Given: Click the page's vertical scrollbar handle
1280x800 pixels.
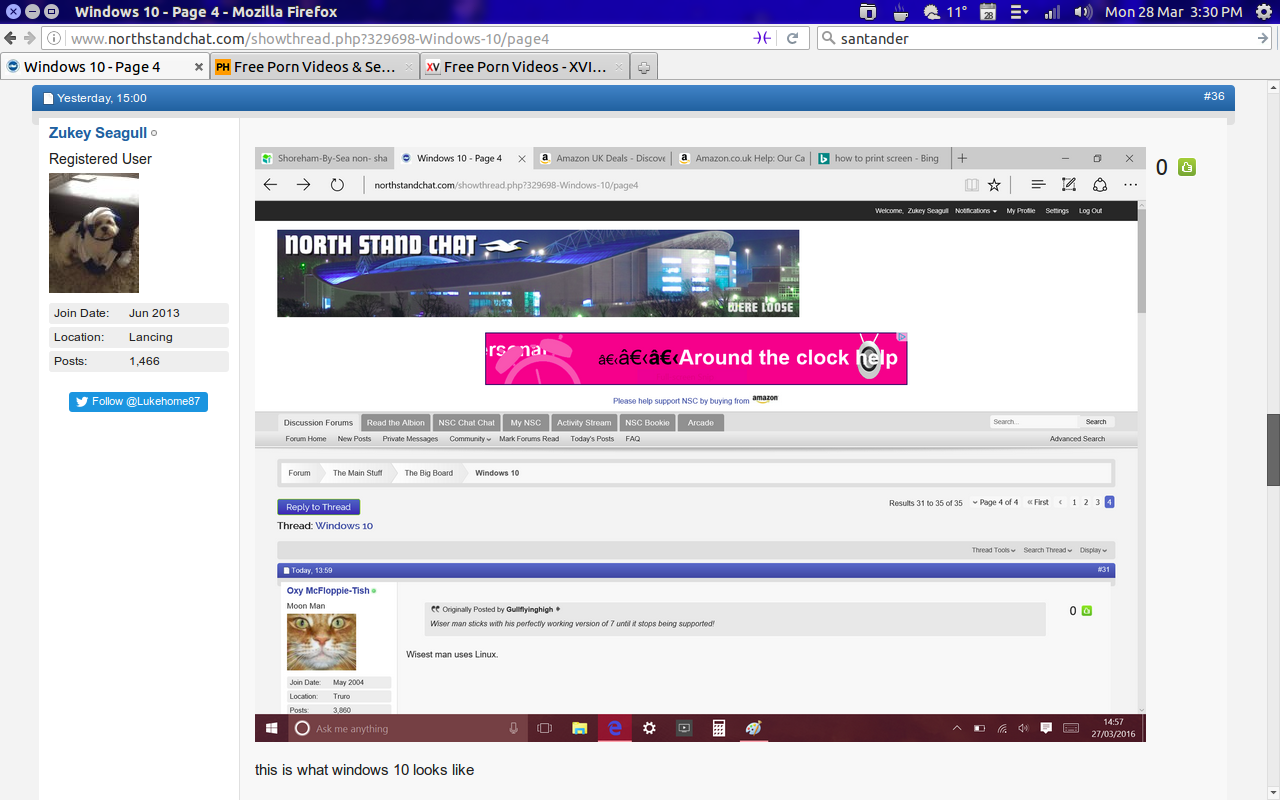Looking at the screenshot, I should tap(1273, 450).
